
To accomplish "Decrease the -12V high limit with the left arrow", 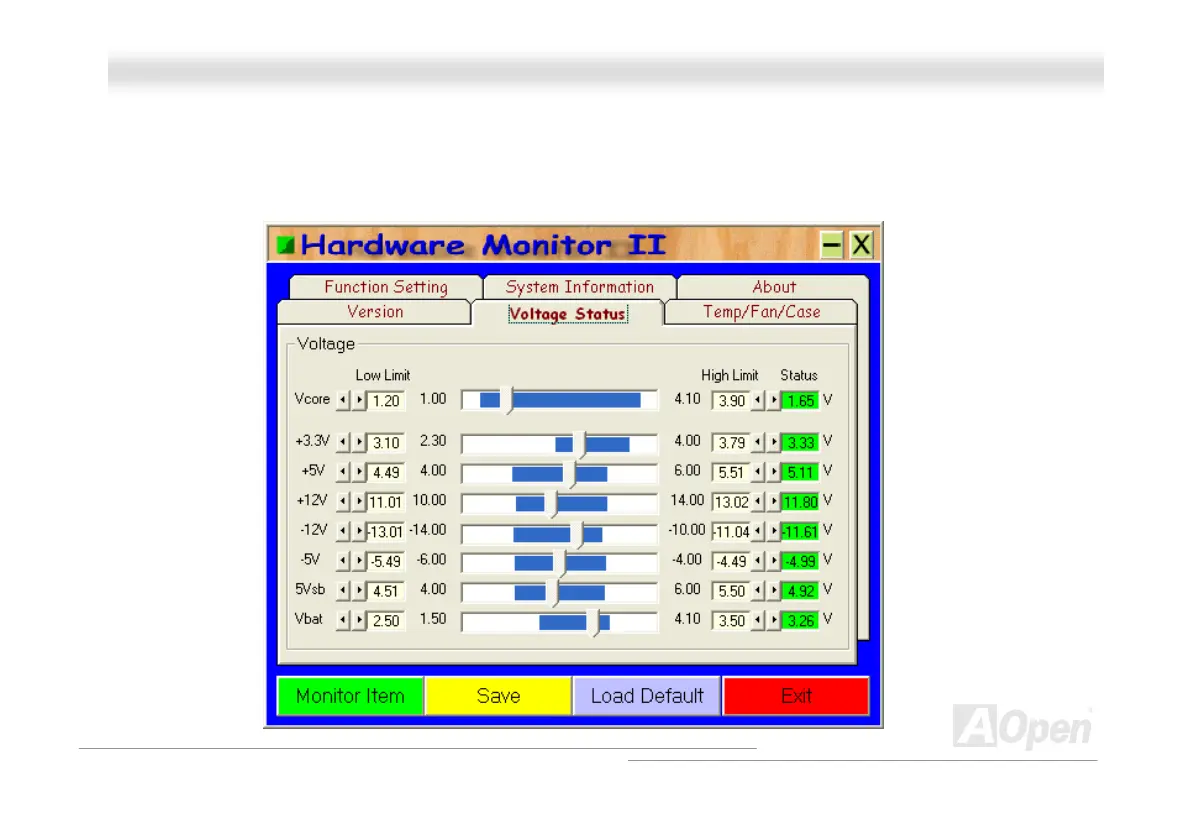I will (x=757, y=531).
